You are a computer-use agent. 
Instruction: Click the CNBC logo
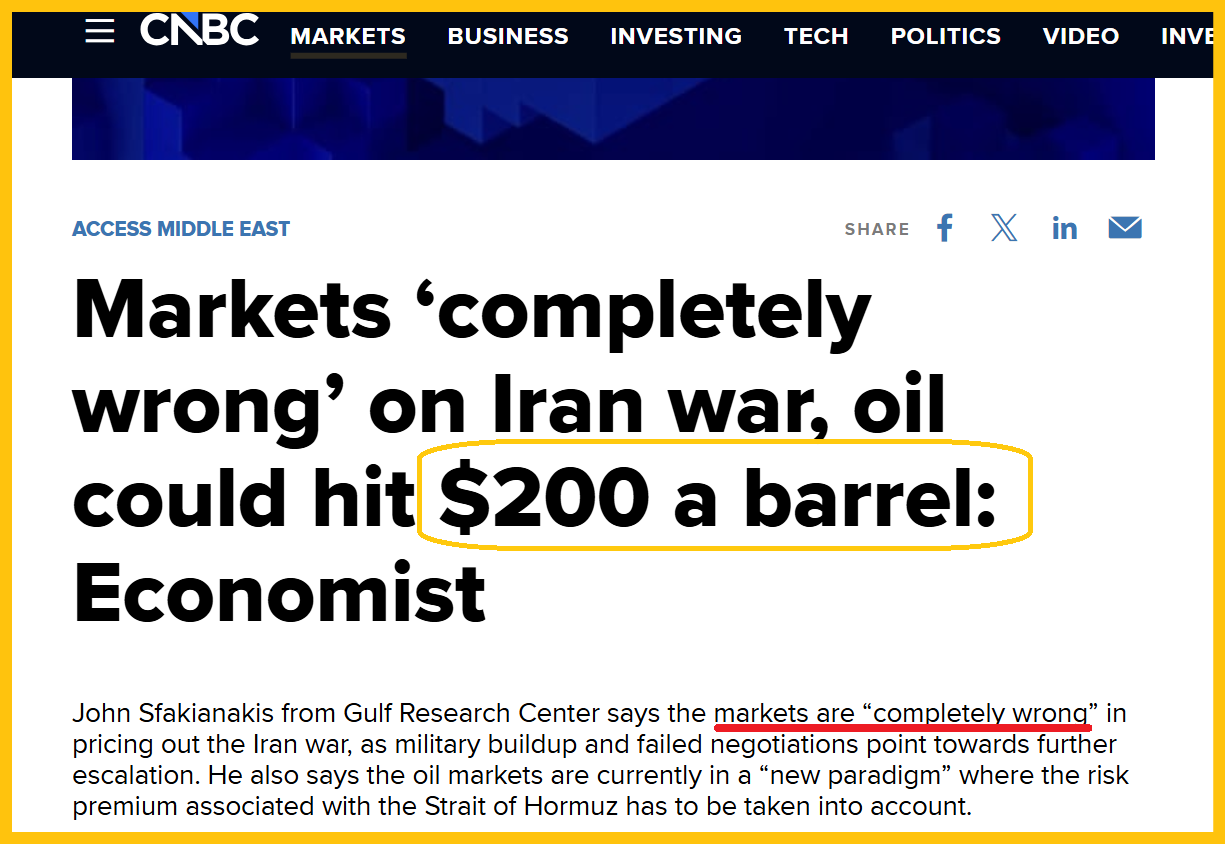[x=198, y=31]
